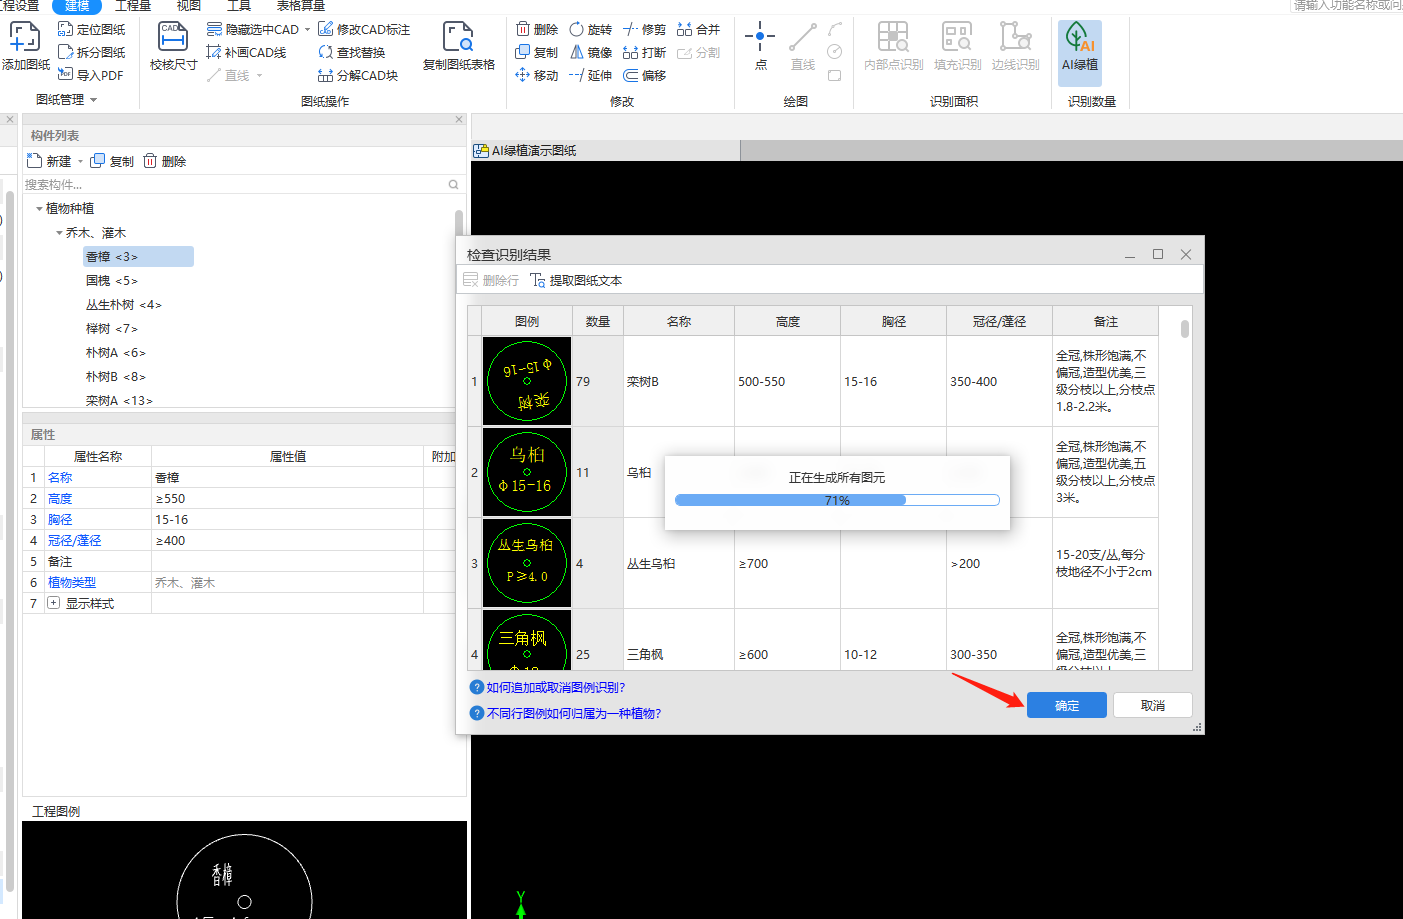Switch to the 表格算量 ribbon tab

coord(301,6)
